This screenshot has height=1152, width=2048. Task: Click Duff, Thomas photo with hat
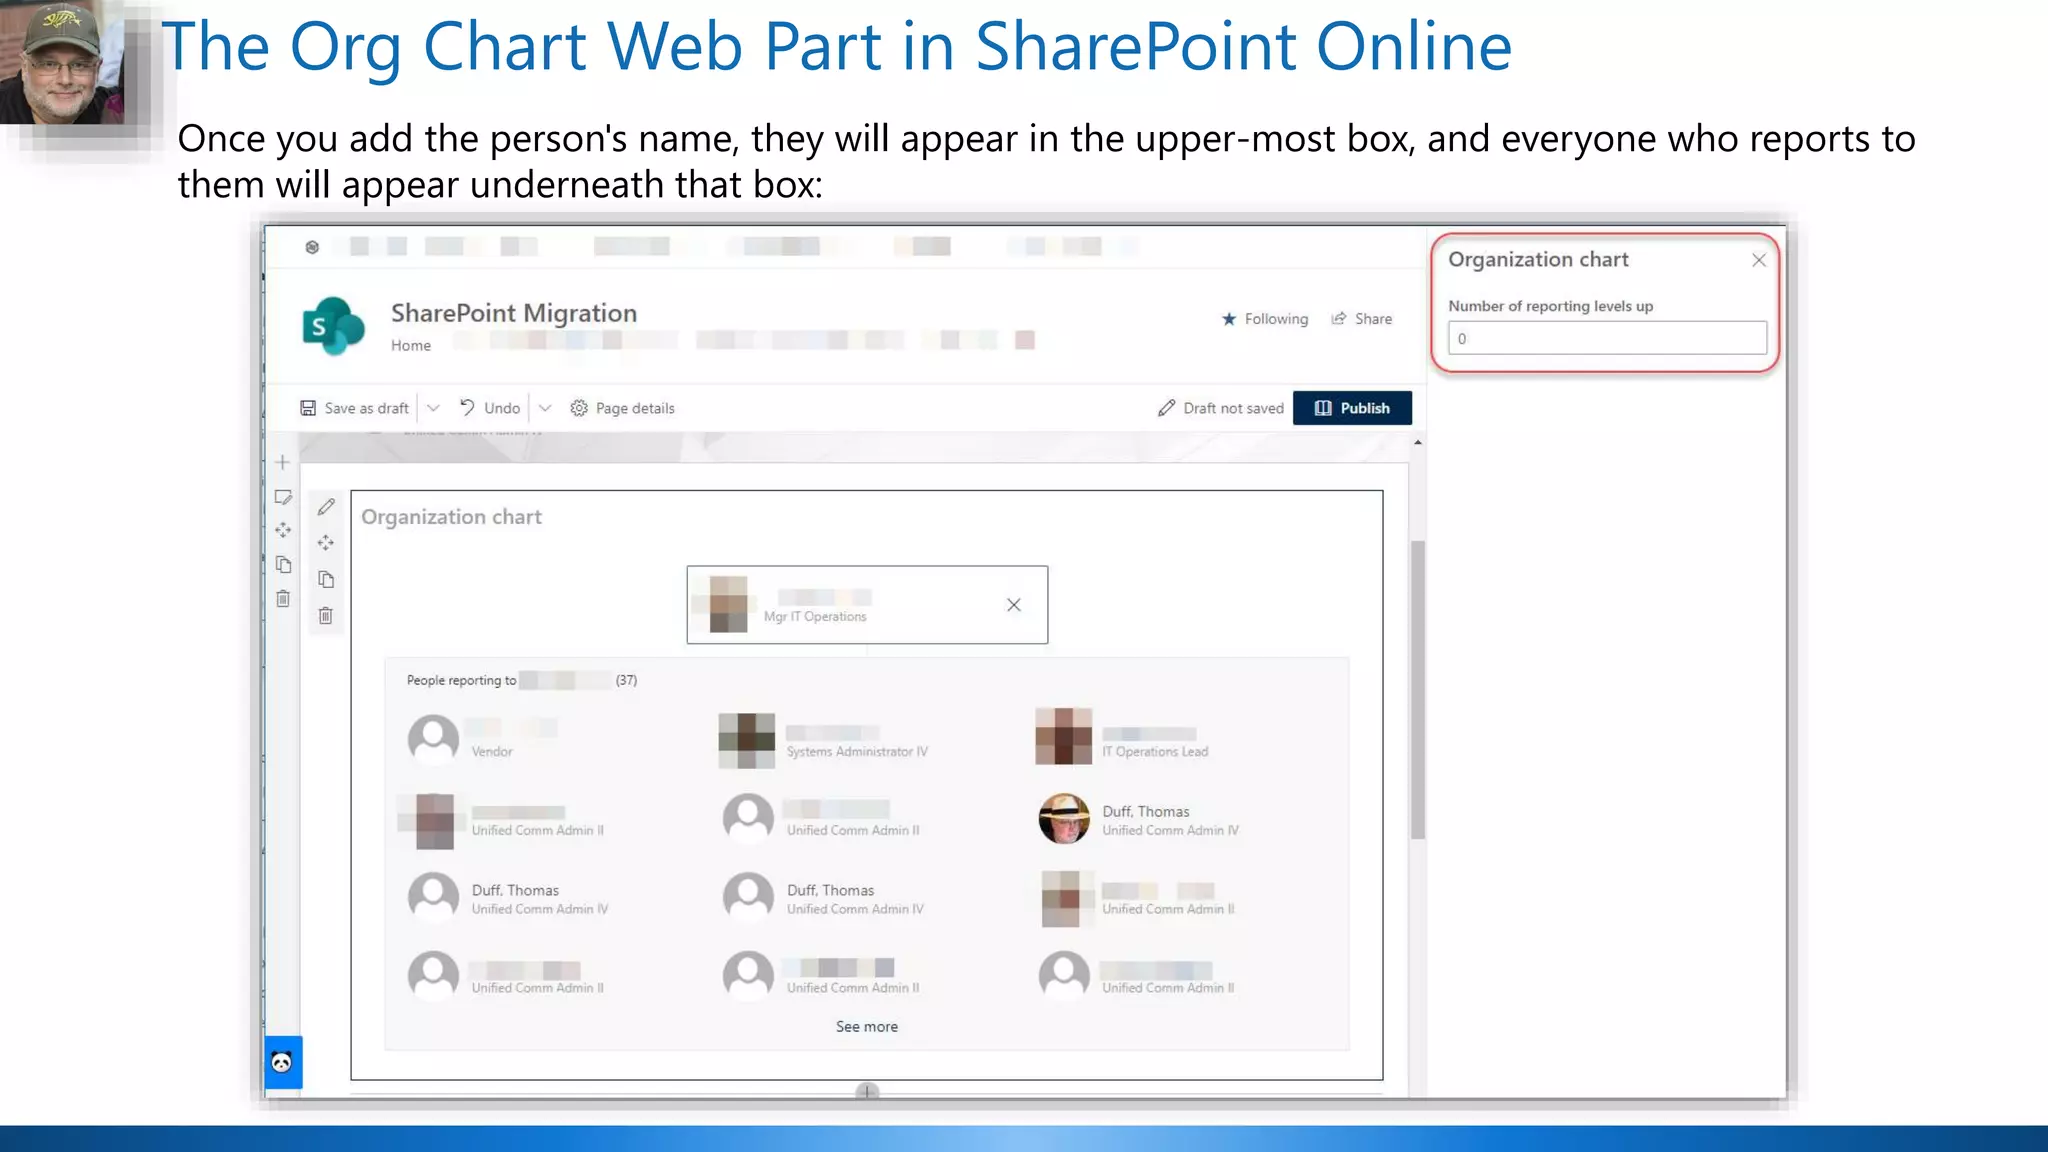(x=1064, y=819)
